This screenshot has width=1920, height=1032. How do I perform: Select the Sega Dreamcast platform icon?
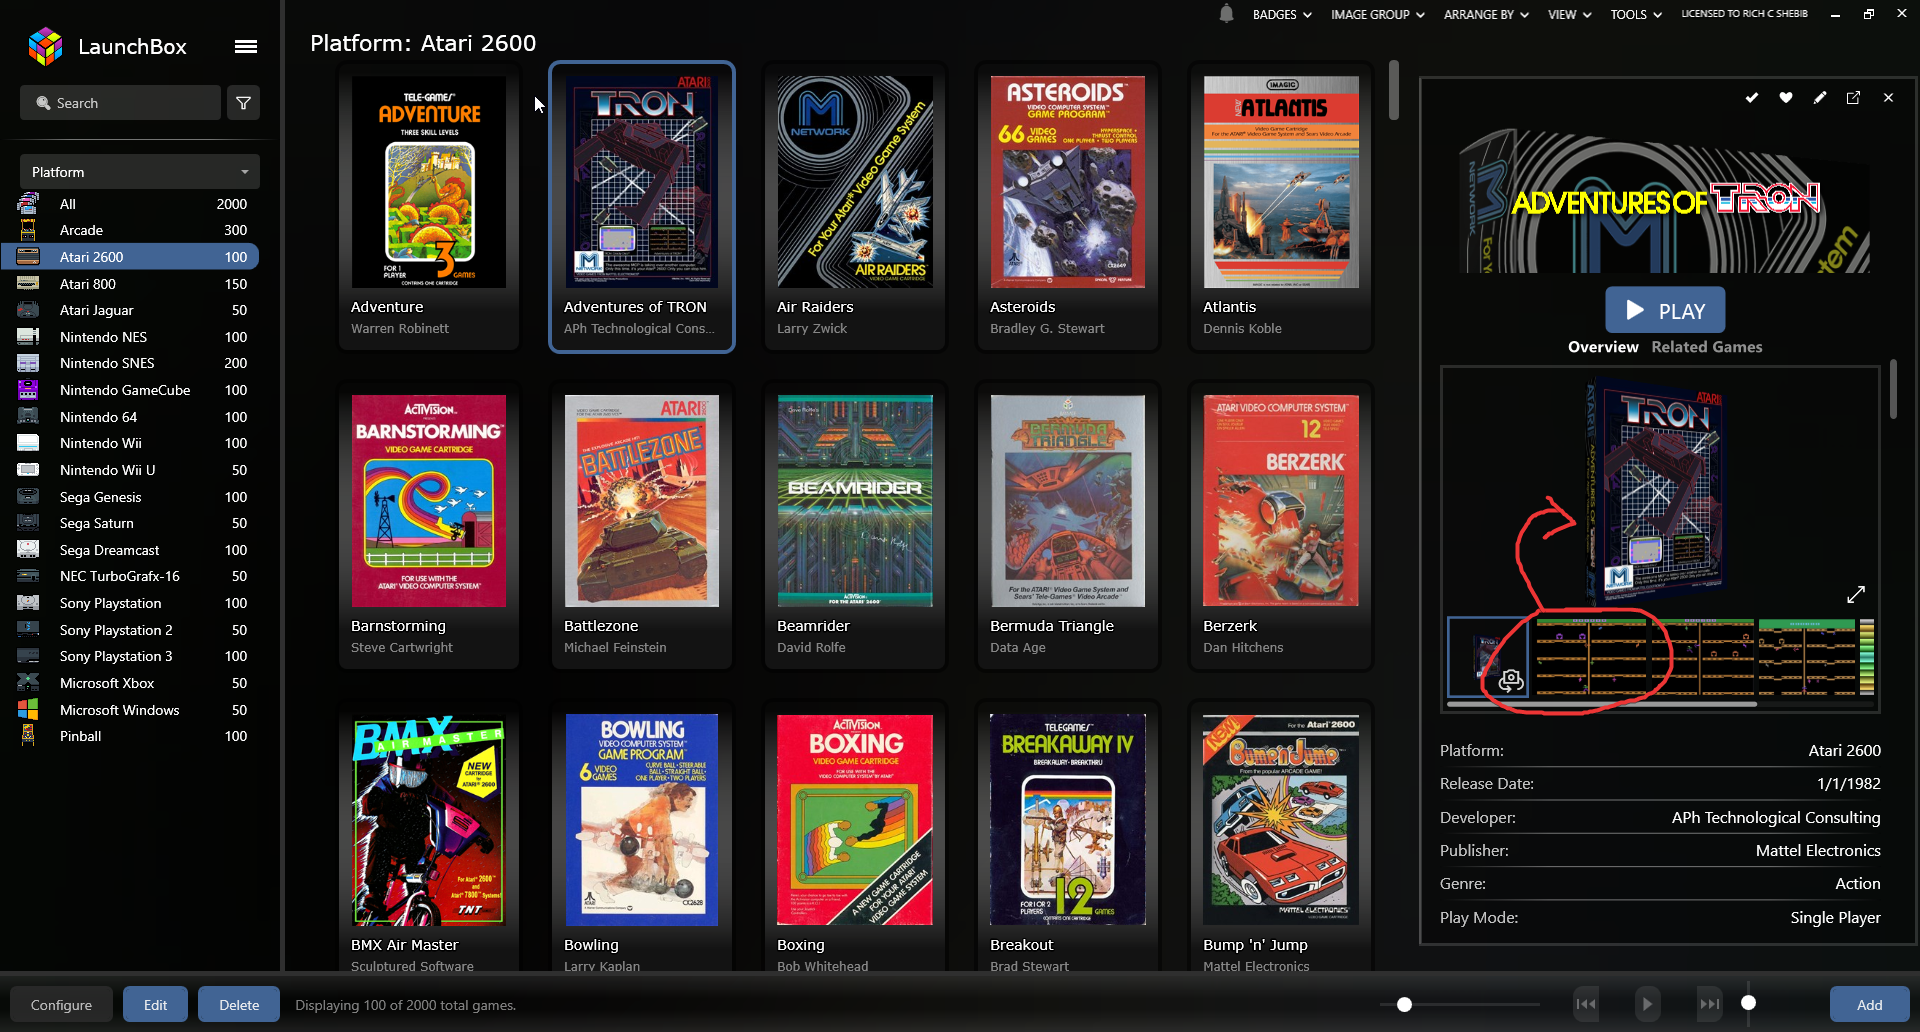tap(28, 550)
